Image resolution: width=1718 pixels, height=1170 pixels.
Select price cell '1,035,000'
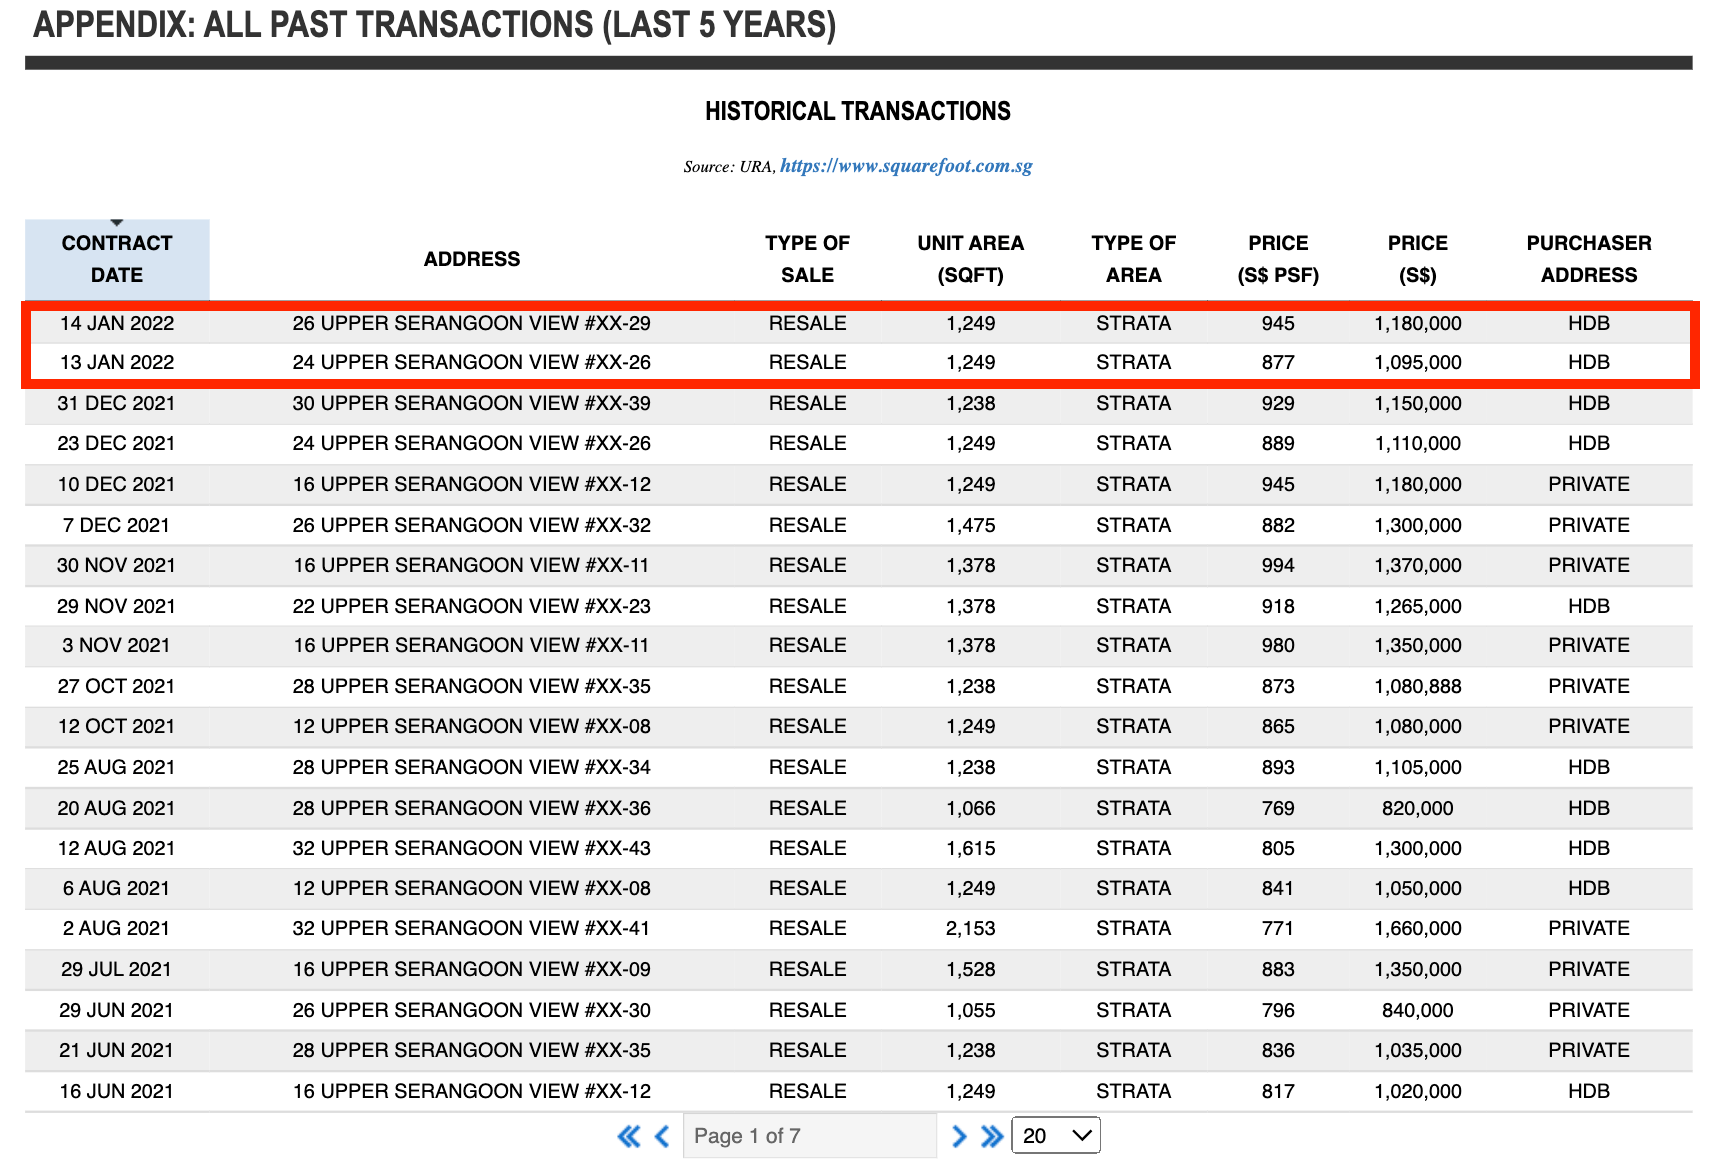pos(1418,1050)
